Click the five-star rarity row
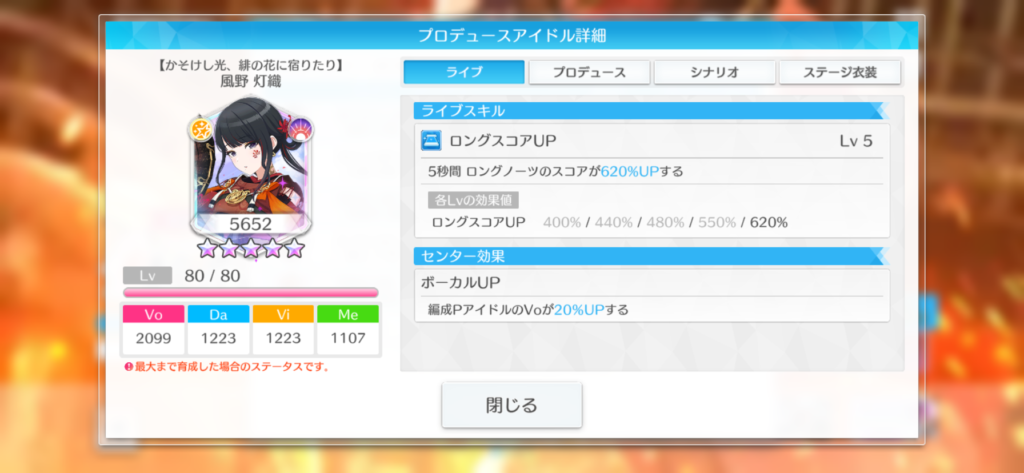The image size is (1024, 473). point(251,248)
